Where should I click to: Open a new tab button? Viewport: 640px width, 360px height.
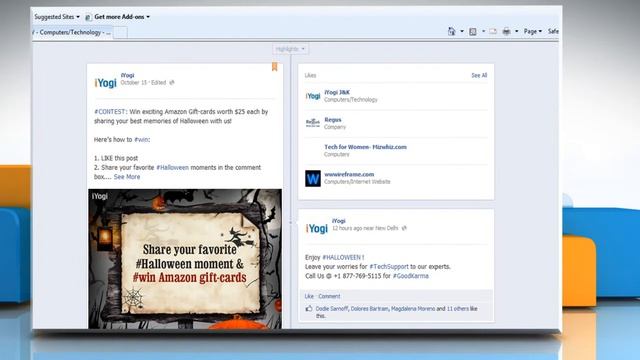point(120,33)
